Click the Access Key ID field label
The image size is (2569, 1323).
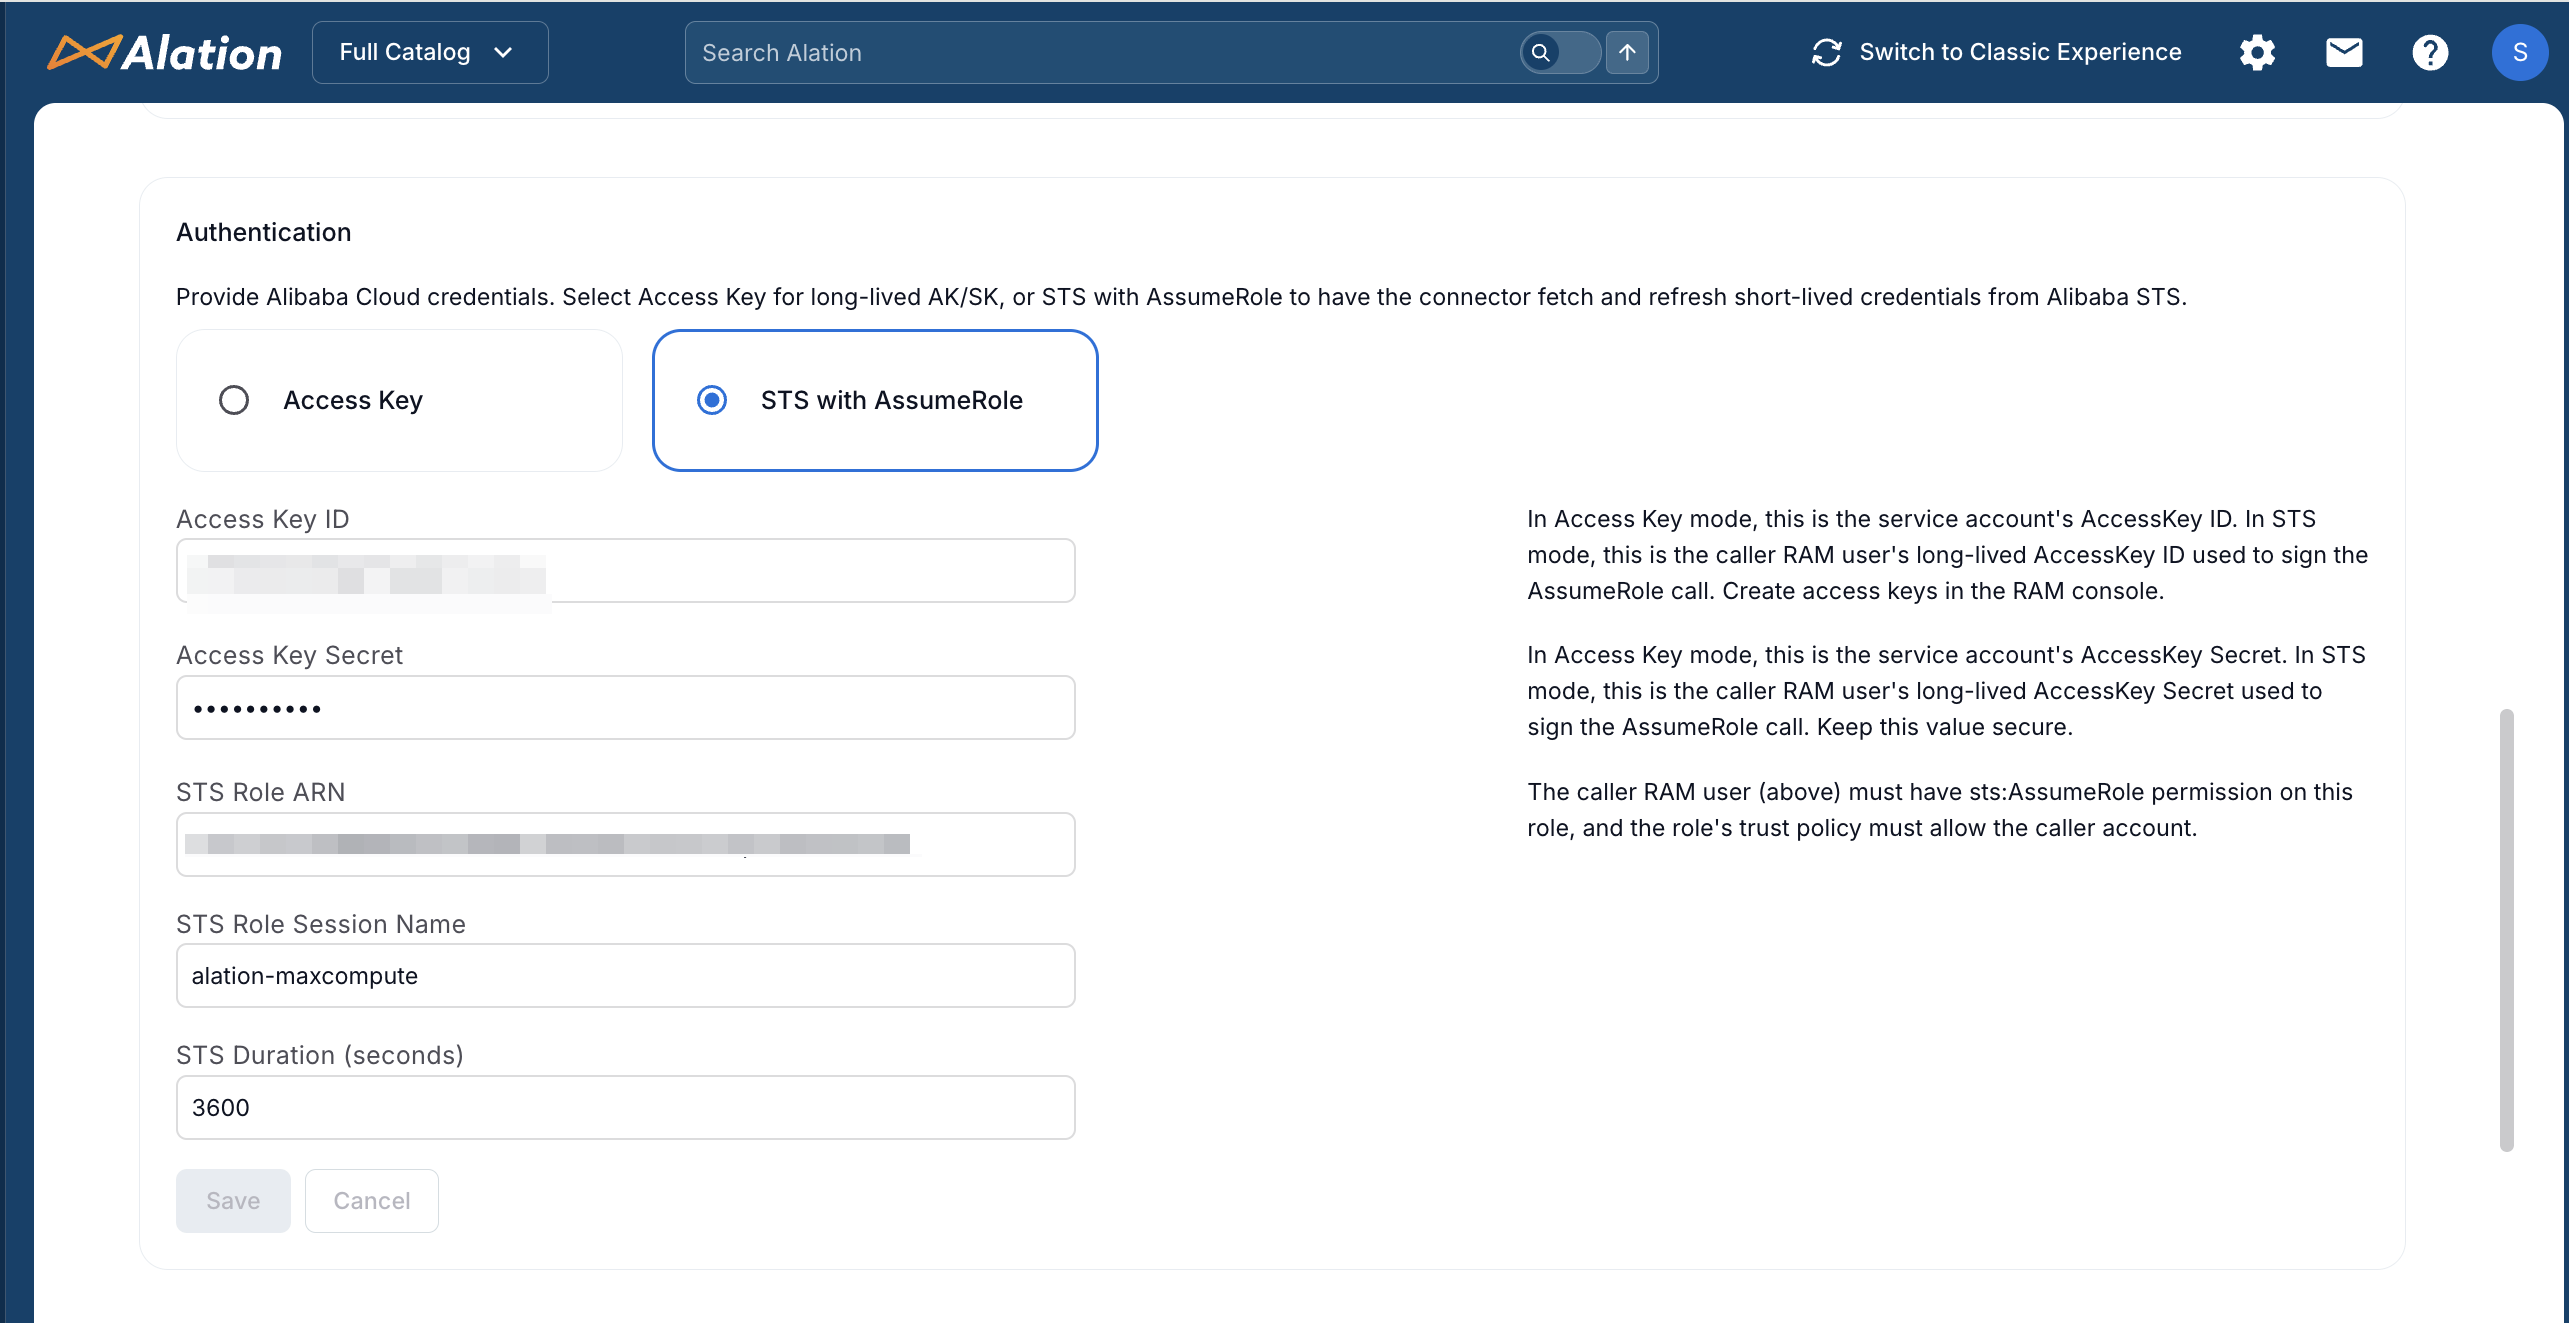coord(263,519)
